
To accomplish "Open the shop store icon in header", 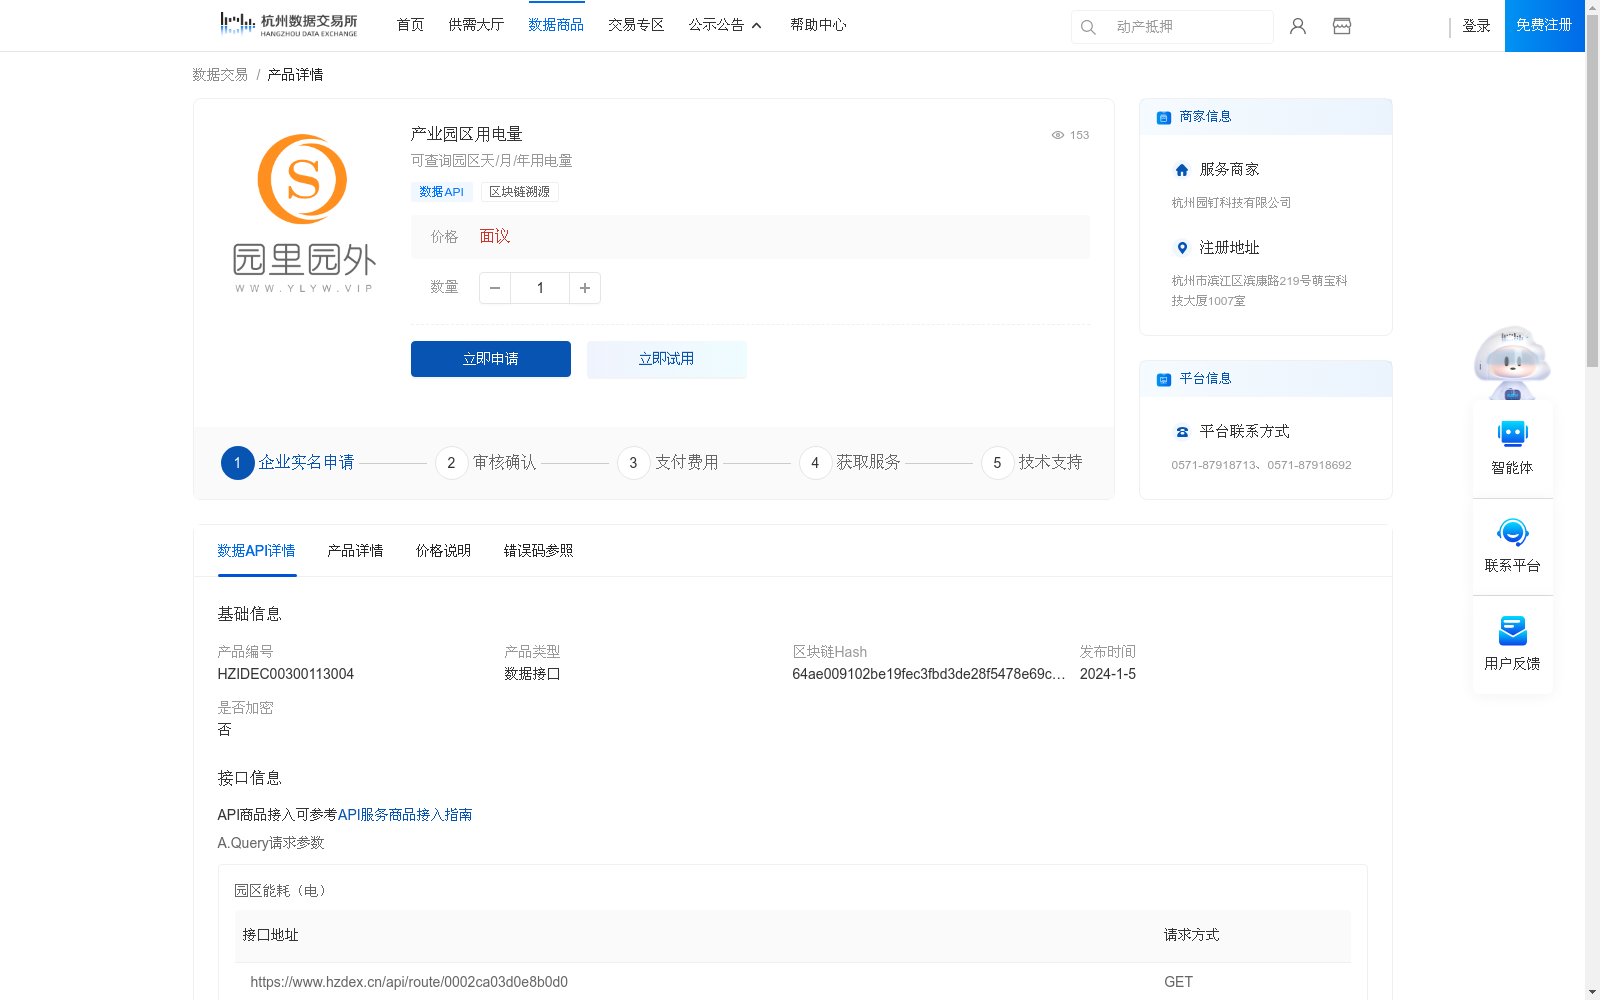I will click(x=1342, y=26).
